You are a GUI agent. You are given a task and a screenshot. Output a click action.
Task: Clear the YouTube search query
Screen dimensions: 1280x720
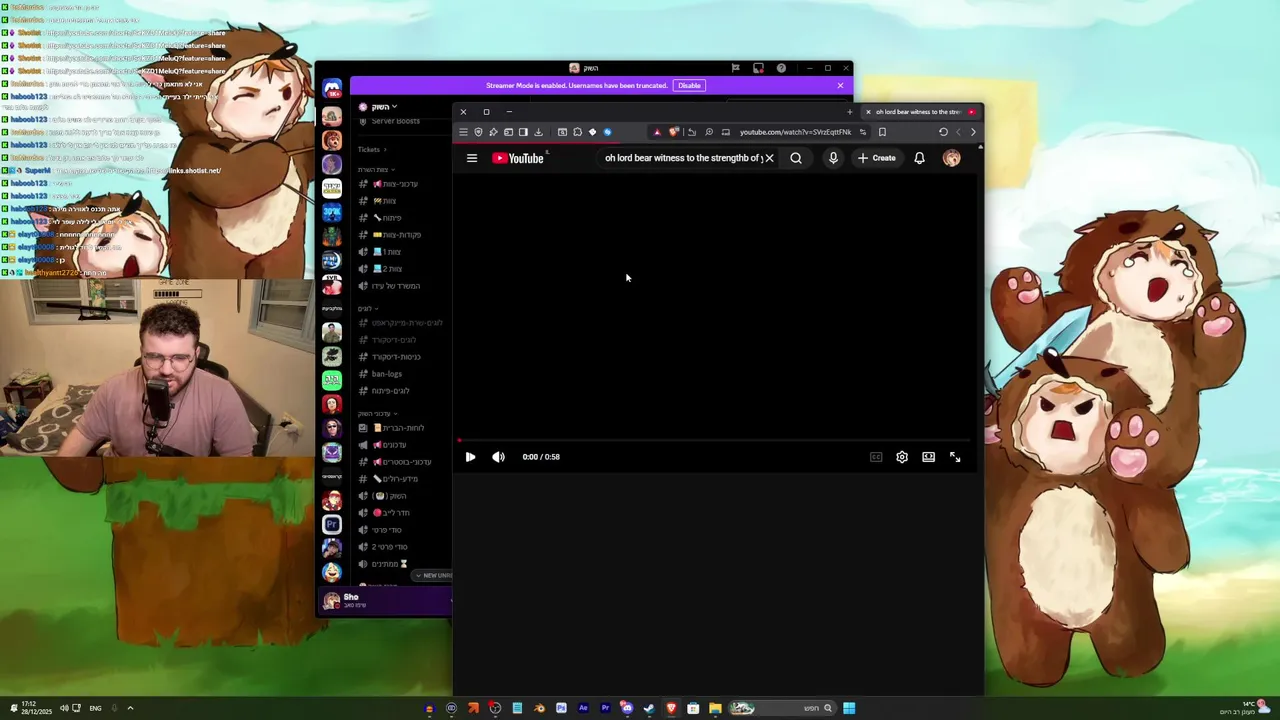pos(769,158)
